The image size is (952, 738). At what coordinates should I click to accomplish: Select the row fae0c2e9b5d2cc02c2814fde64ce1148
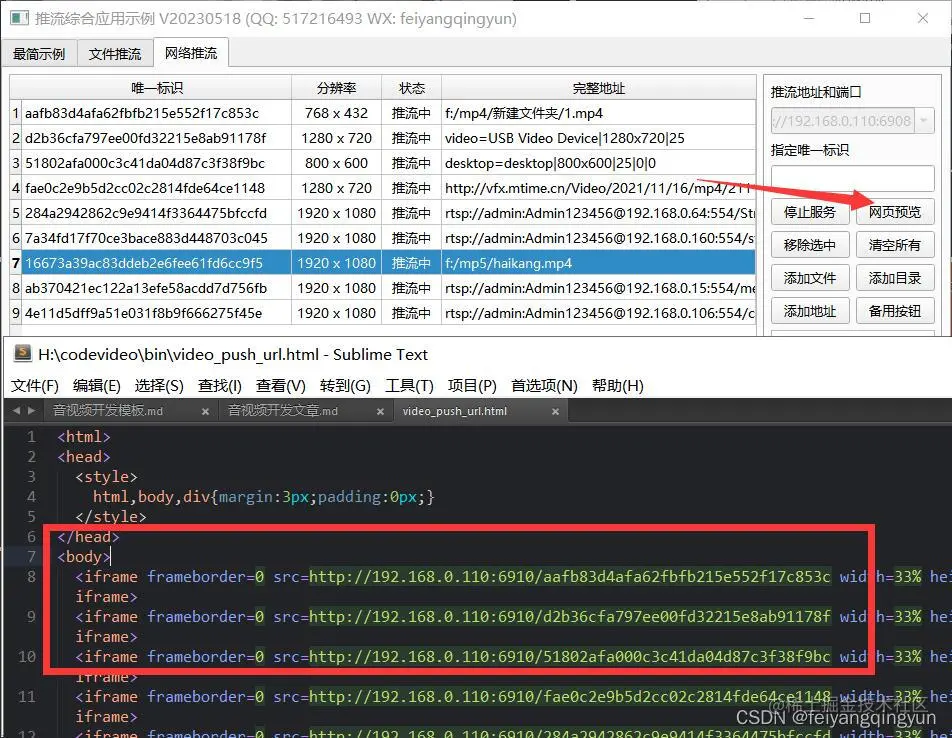[389, 188]
